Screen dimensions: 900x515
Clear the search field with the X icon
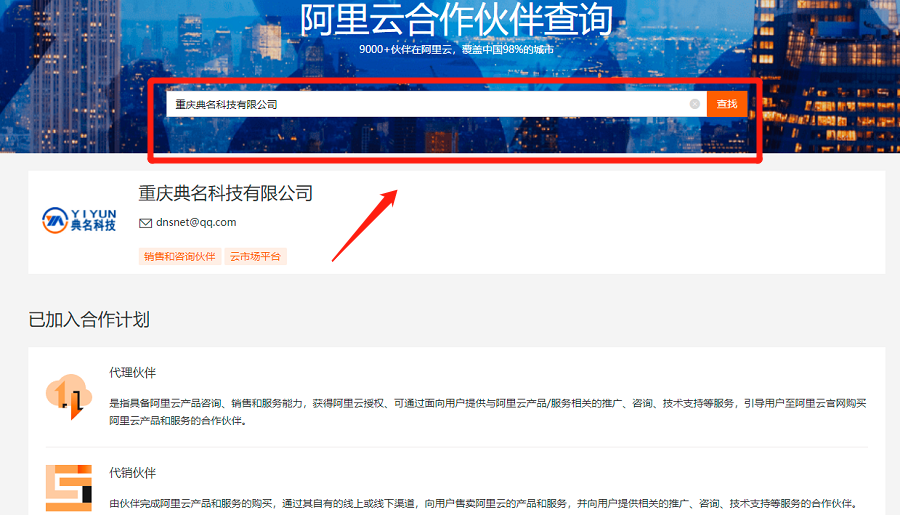click(695, 104)
